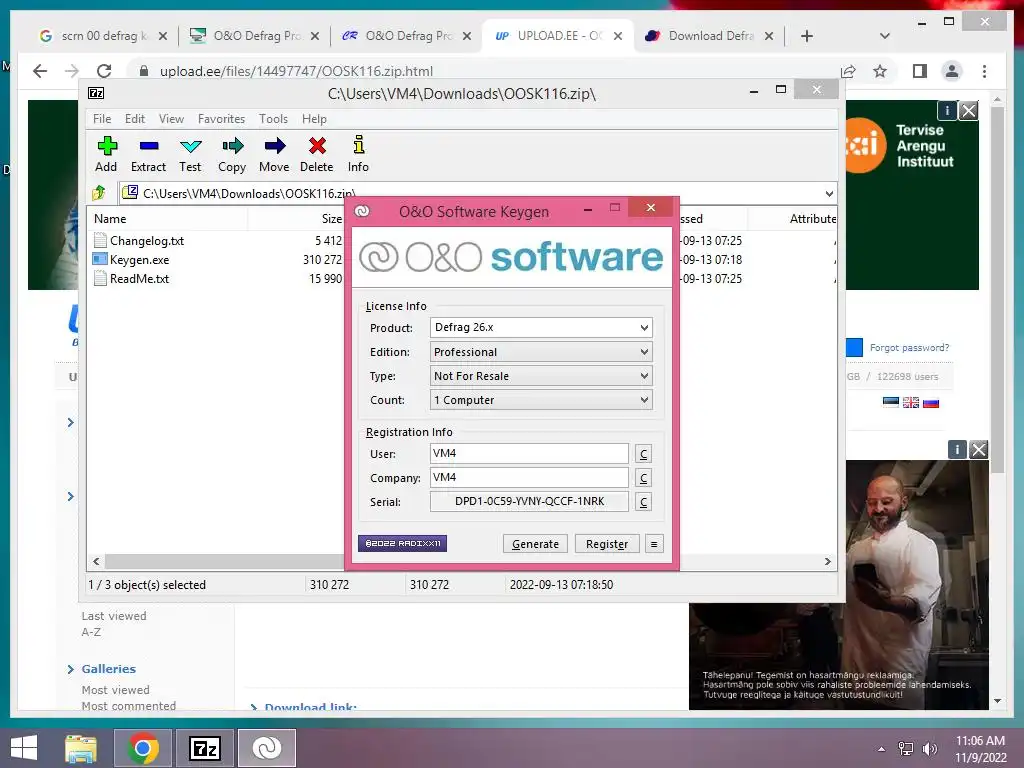Open Chrome profile avatar menu
This screenshot has width=1024, height=768.
pyautogui.click(x=952, y=71)
